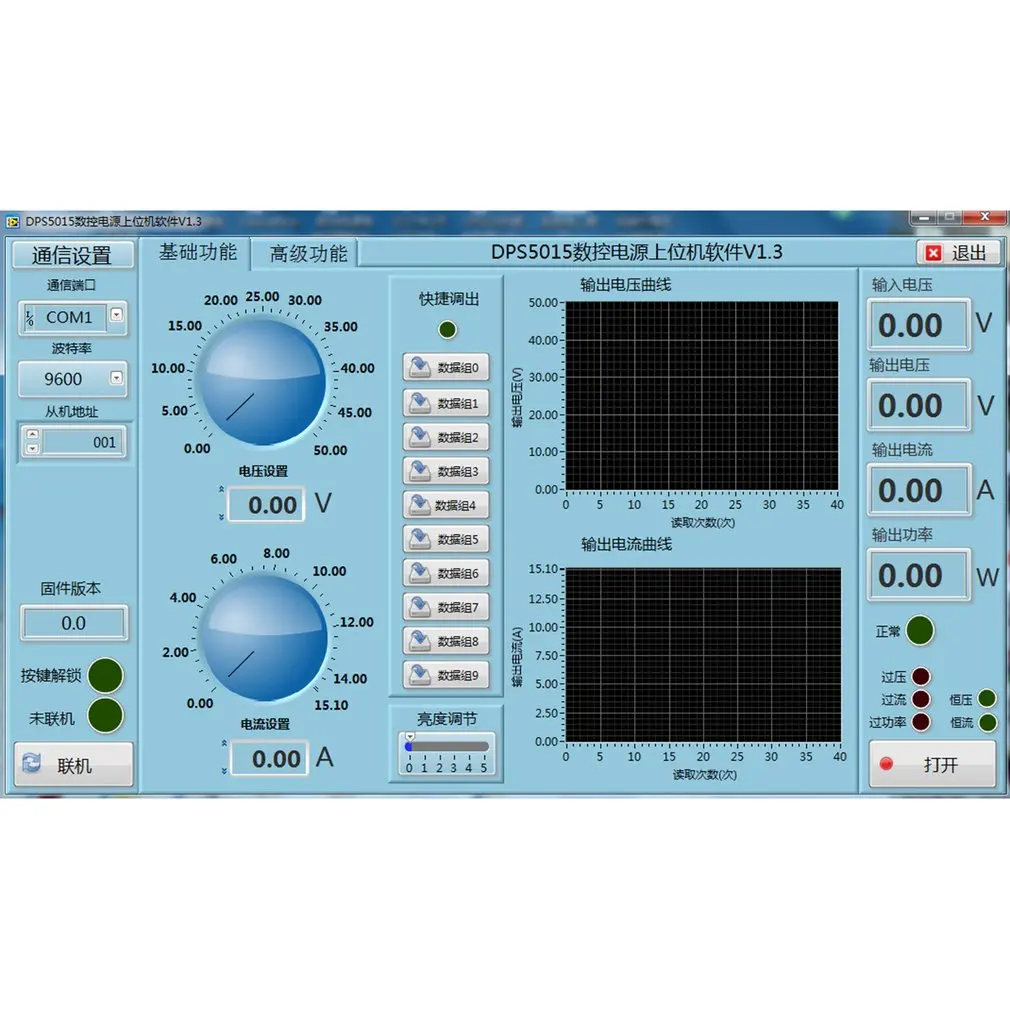Click the 数据组4 quick recall button

tap(446, 505)
